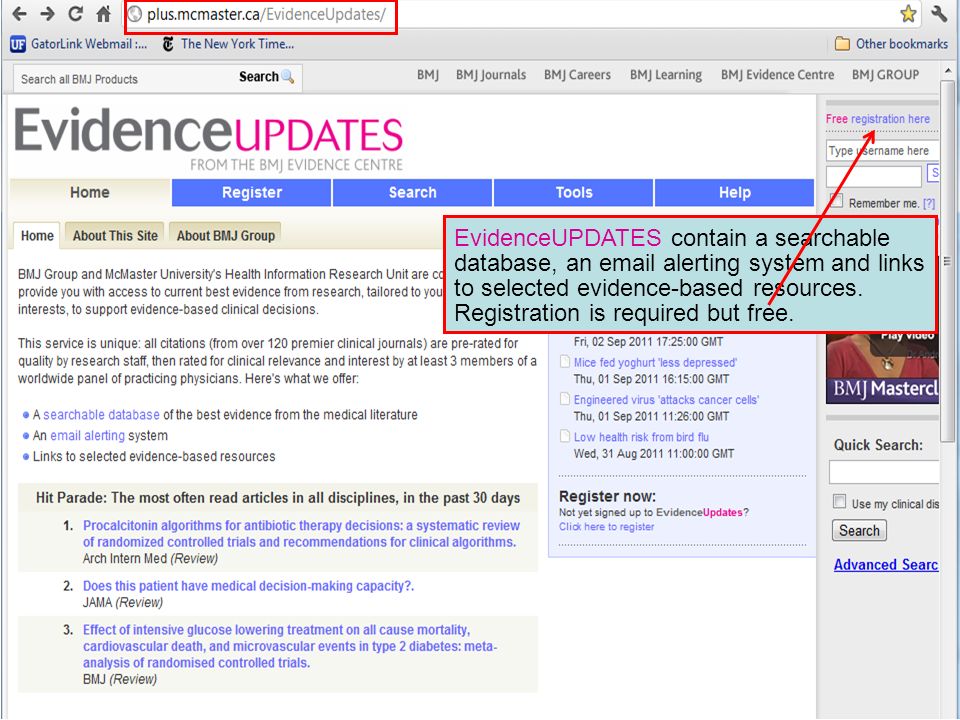The width and height of the screenshot is (960, 720).
Task: Bookmark page with the star icon
Action: point(908,13)
